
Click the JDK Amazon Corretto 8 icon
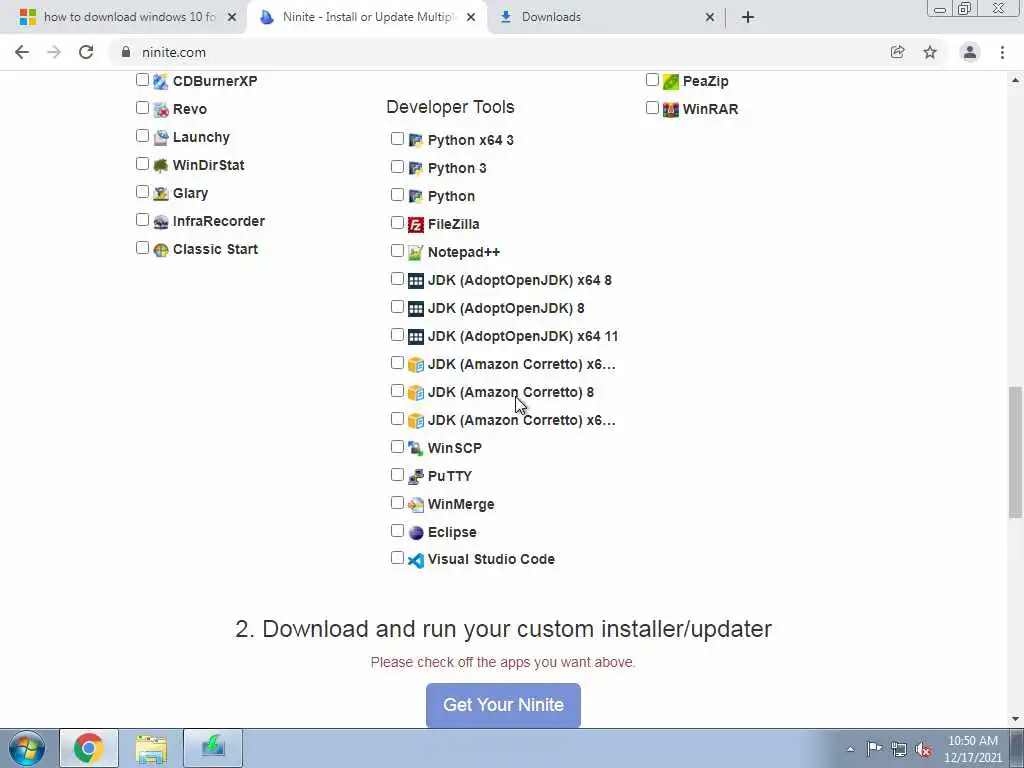tap(415, 392)
